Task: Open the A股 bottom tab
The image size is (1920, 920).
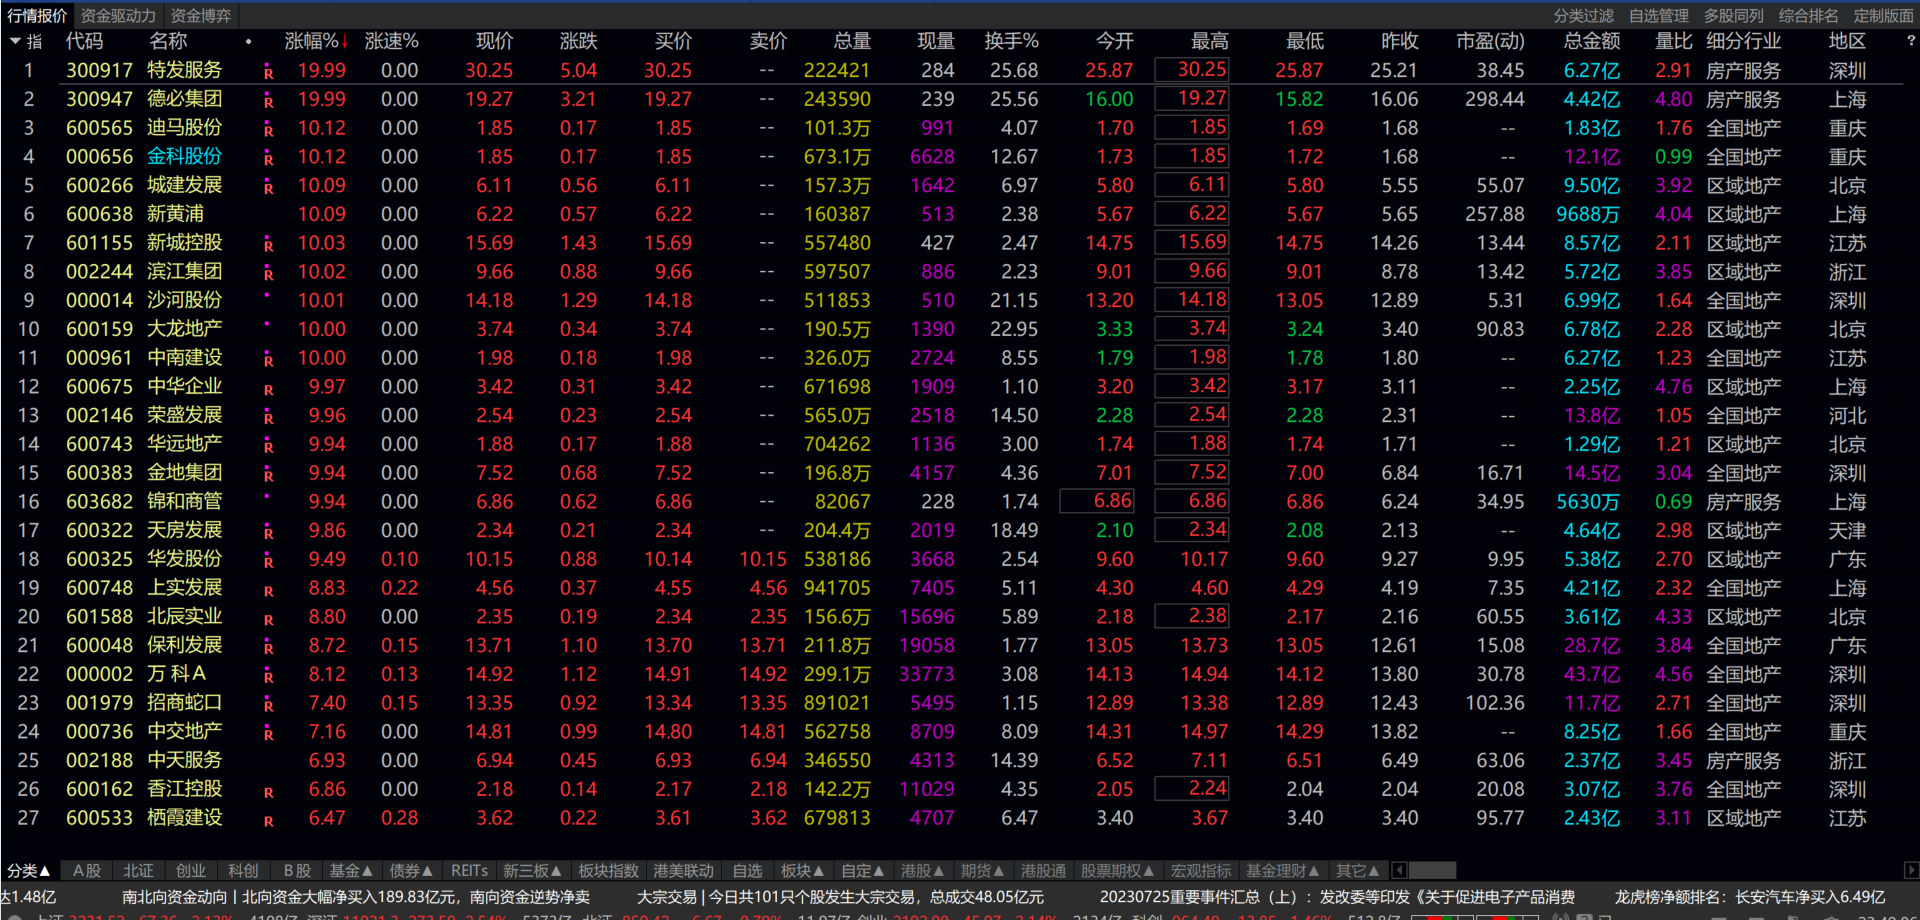Action: coord(87,871)
